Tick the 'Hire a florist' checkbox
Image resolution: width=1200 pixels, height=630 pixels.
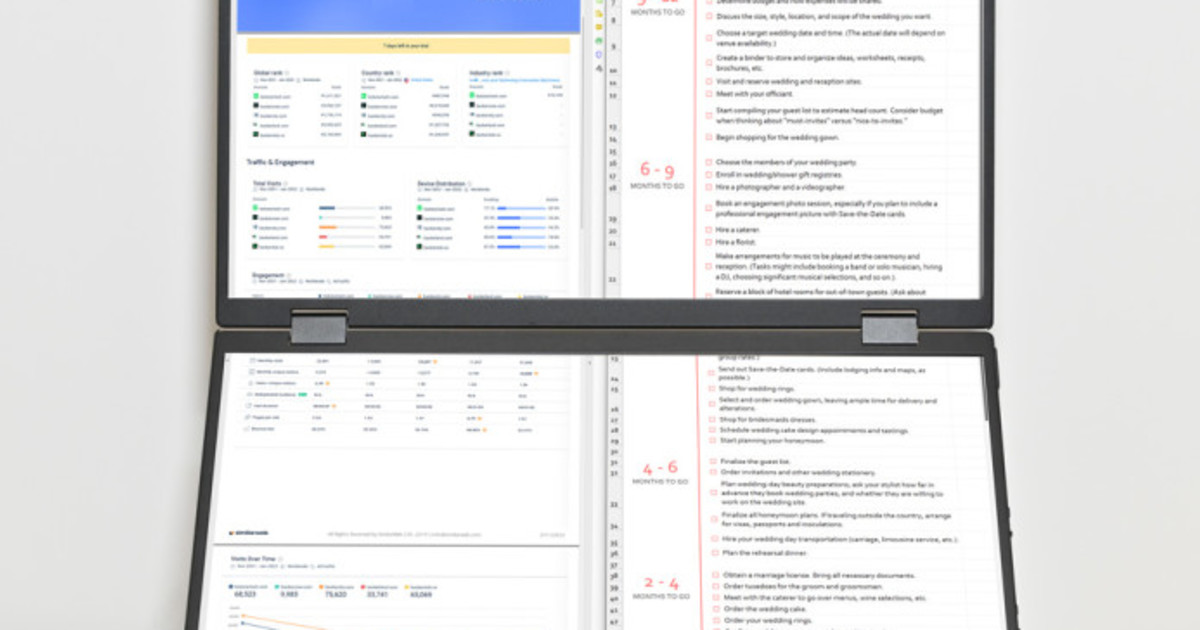(709, 242)
